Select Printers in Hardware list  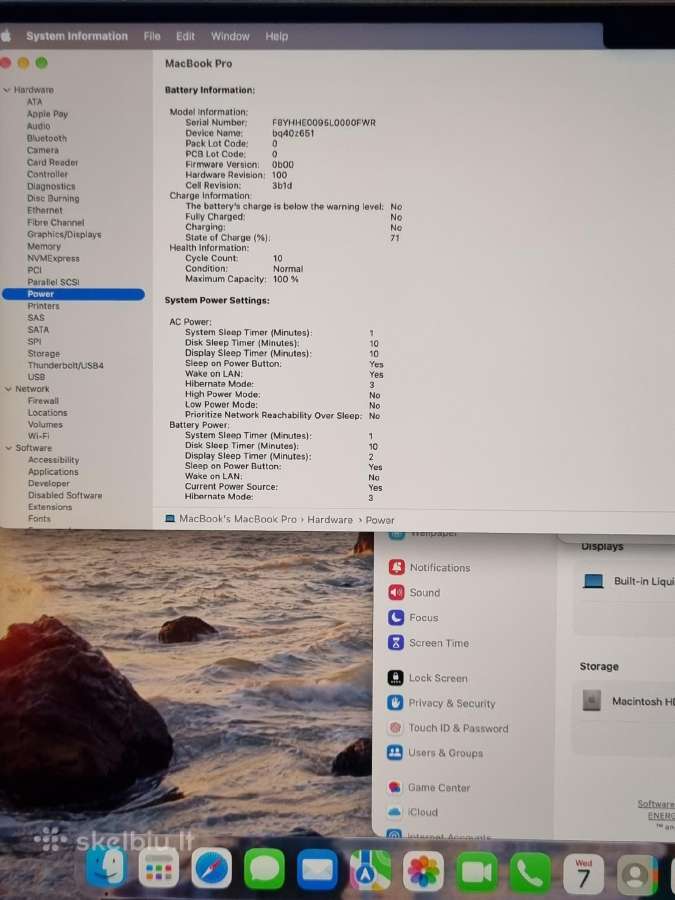(44, 306)
